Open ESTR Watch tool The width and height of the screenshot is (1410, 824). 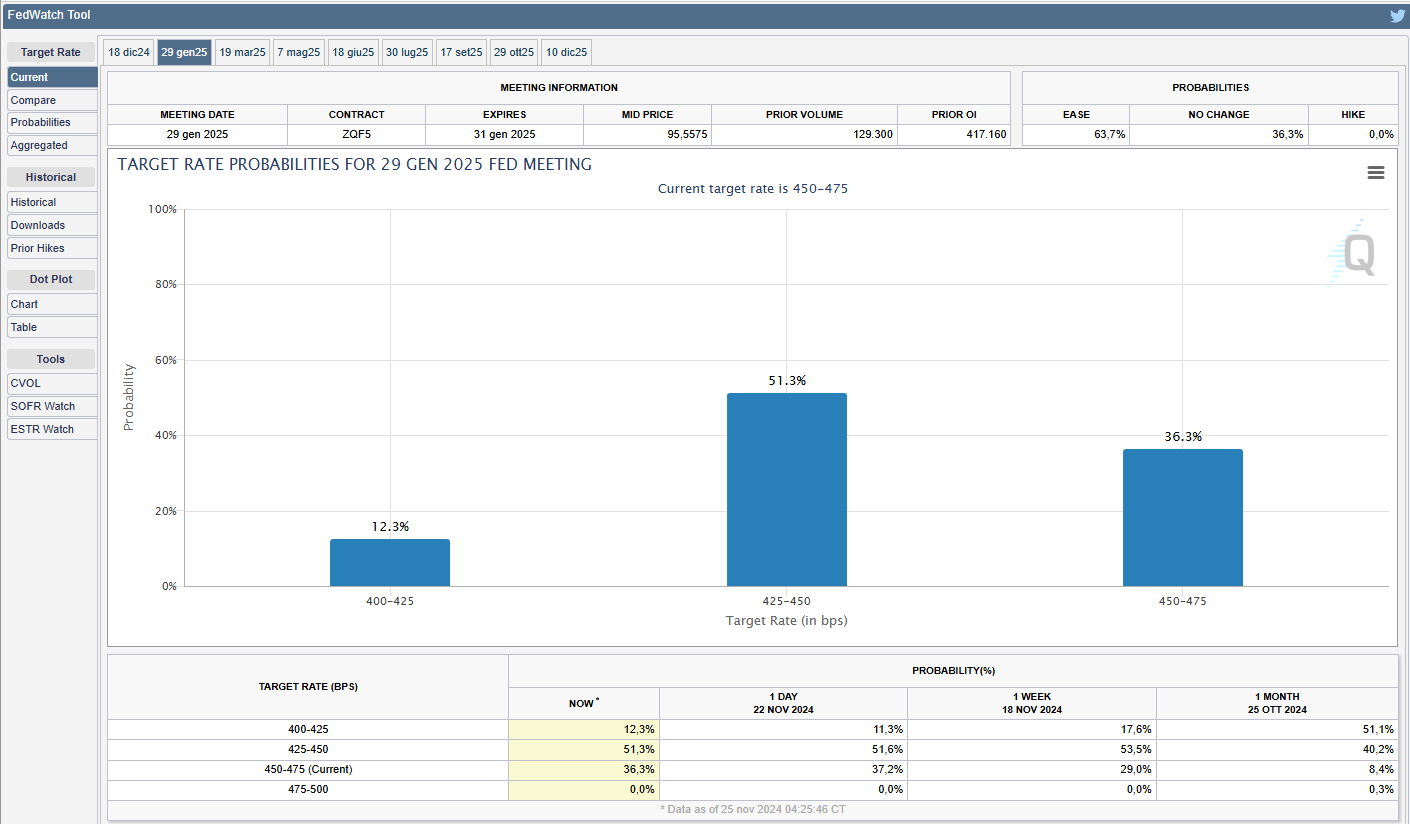click(52, 429)
